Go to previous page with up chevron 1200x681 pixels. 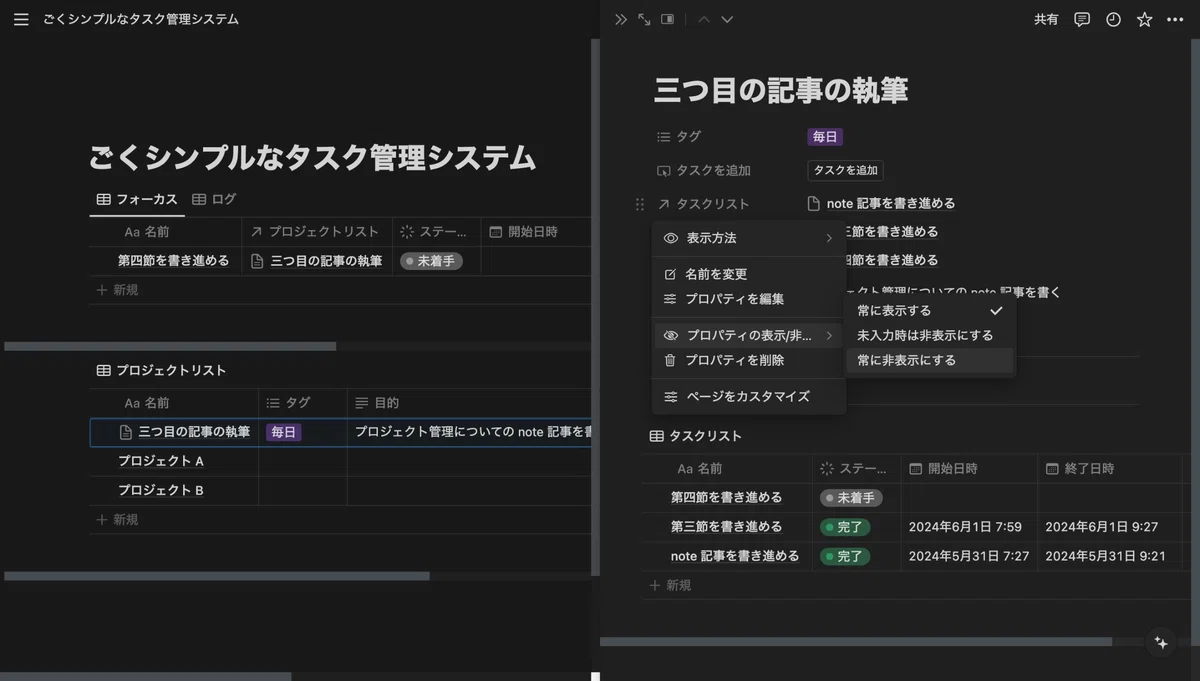click(704, 19)
